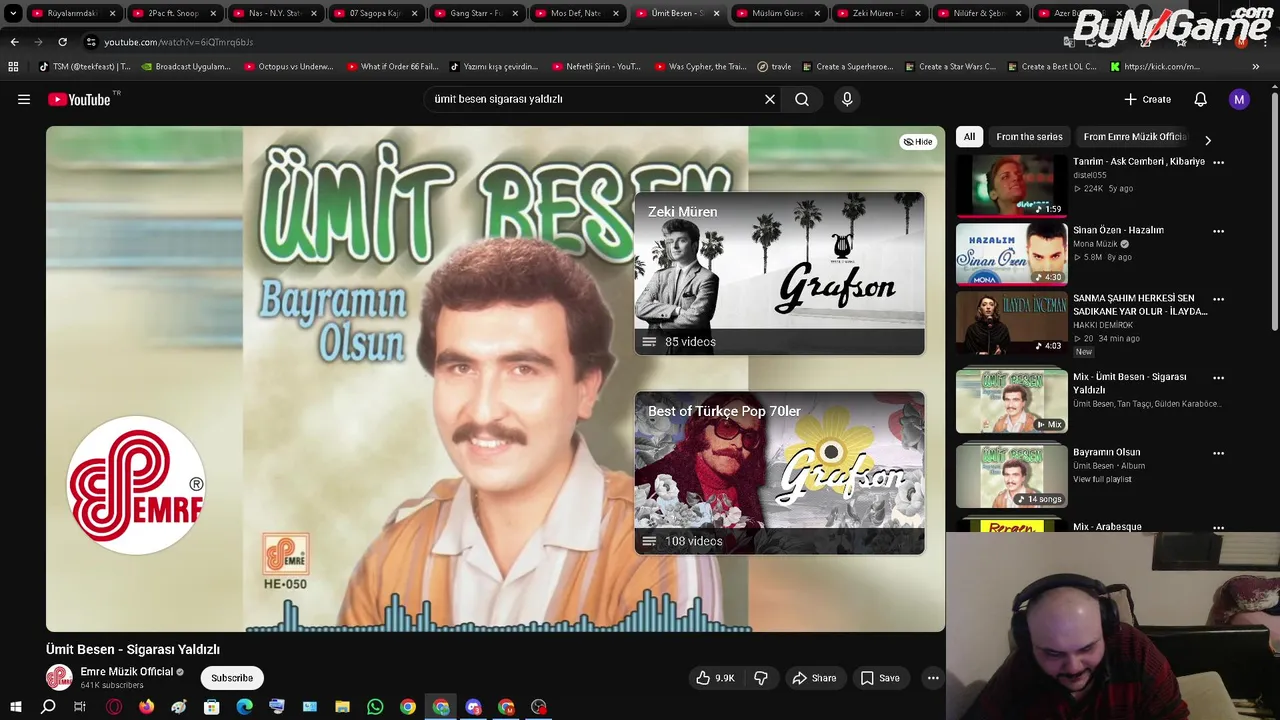
Task: Show more filter chips with right chevron
Action: pyautogui.click(x=1207, y=140)
